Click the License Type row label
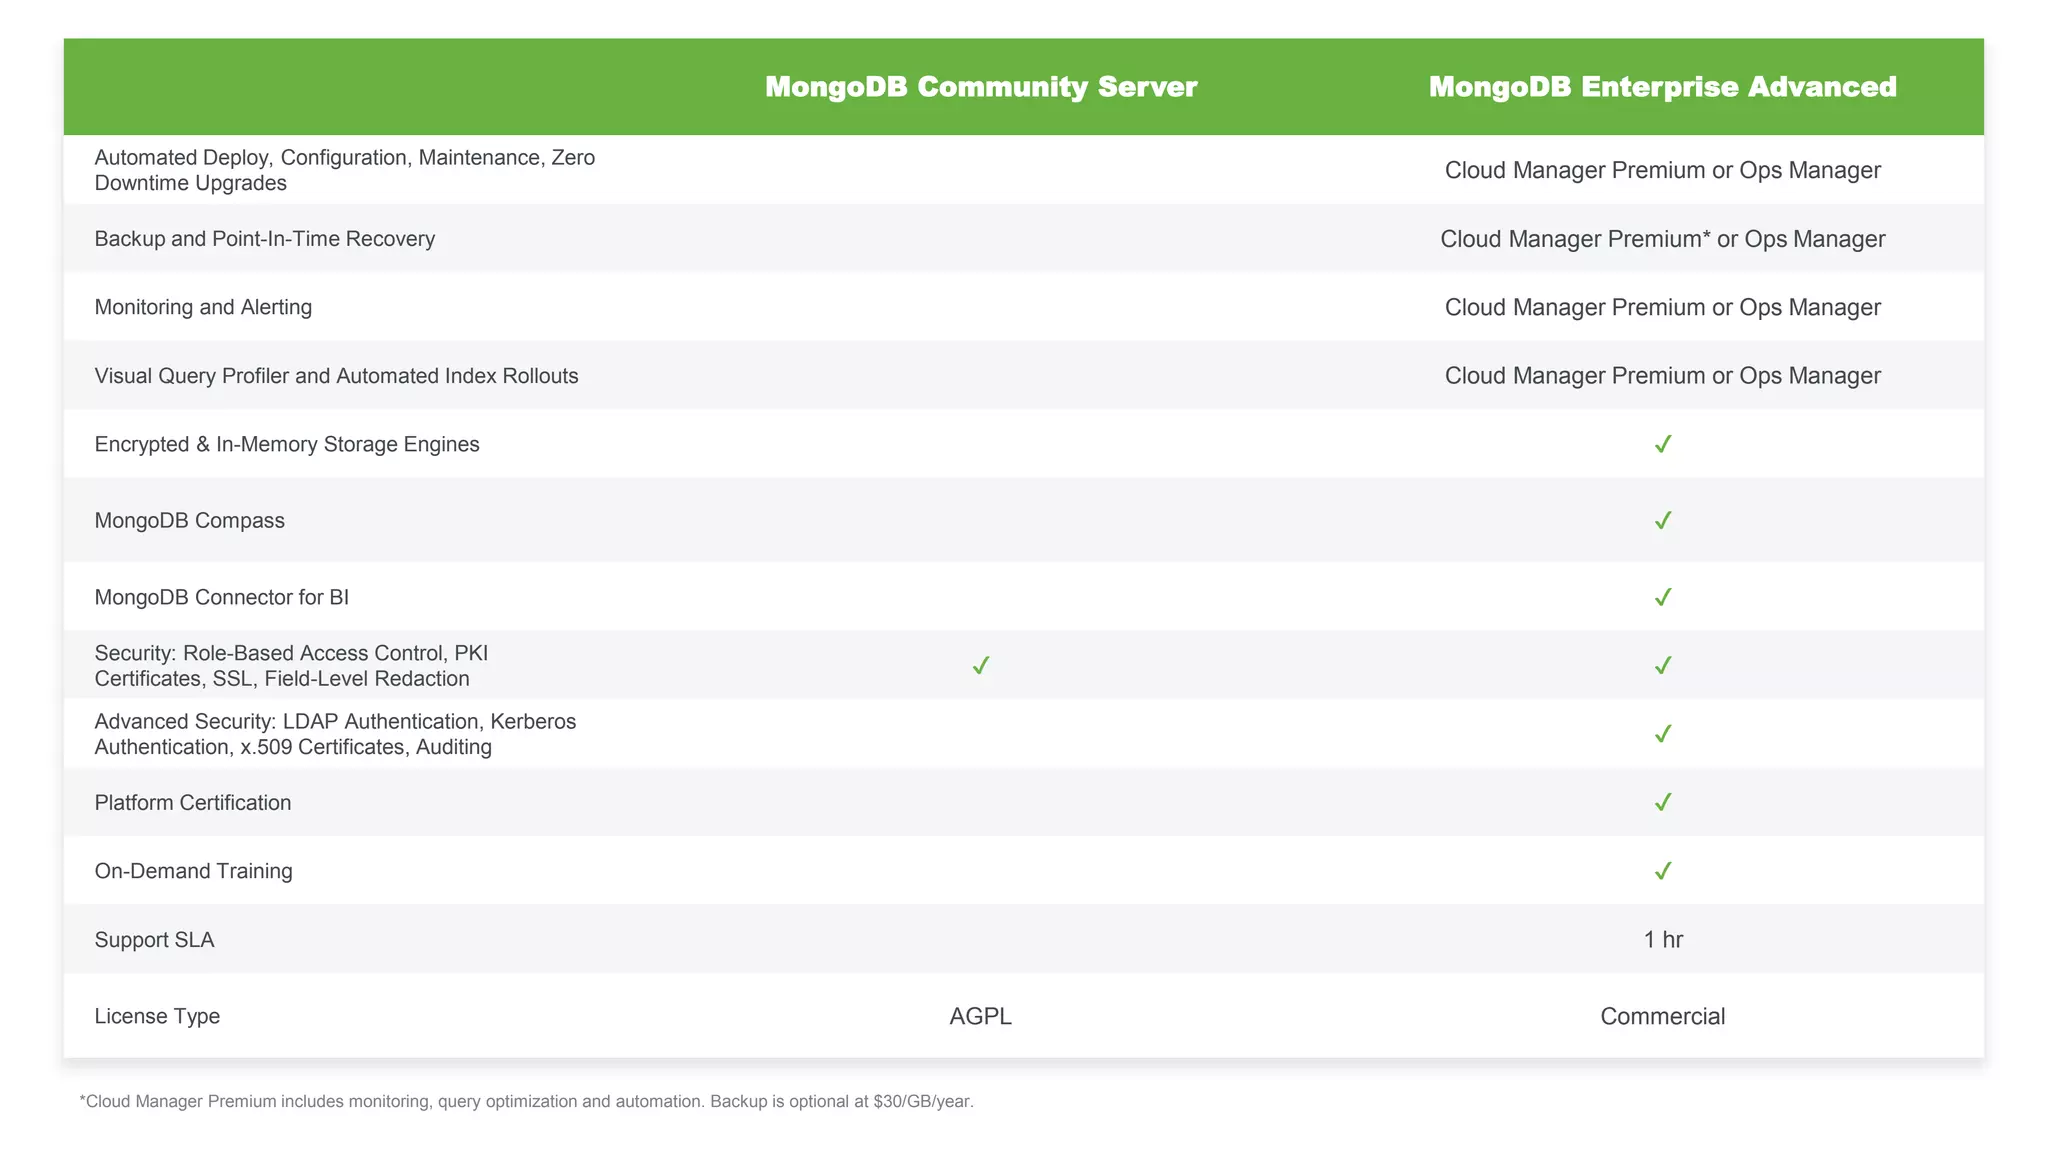Viewport: 2048px width, 1152px height. pos(157,1016)
